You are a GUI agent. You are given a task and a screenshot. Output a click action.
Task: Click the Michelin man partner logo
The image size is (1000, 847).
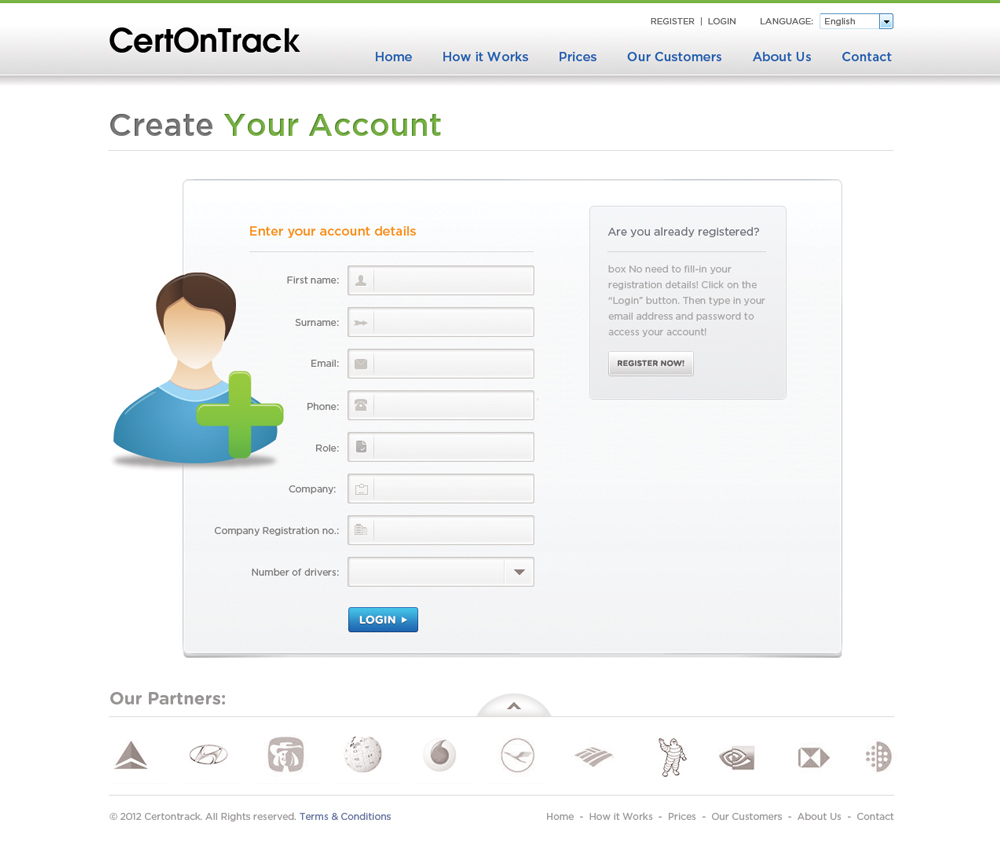(x=672, y=756)
